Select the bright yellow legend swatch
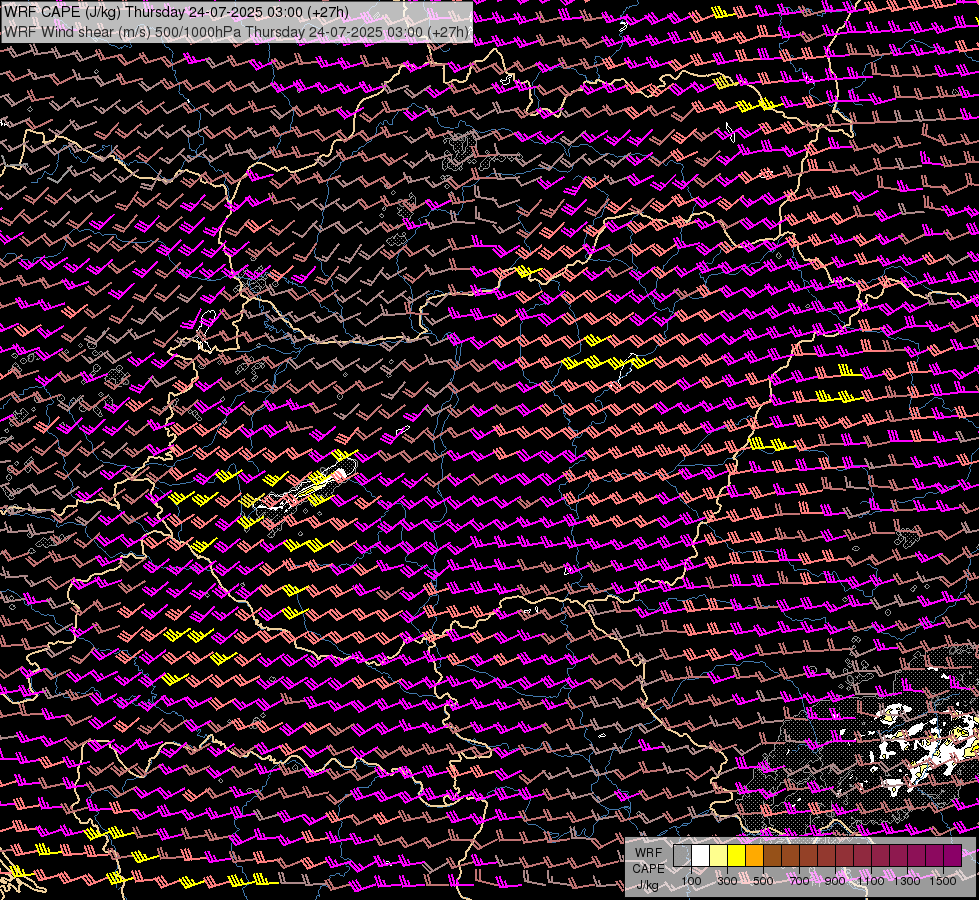This screenshot has height=900, width=979. (x=737, y=855)
